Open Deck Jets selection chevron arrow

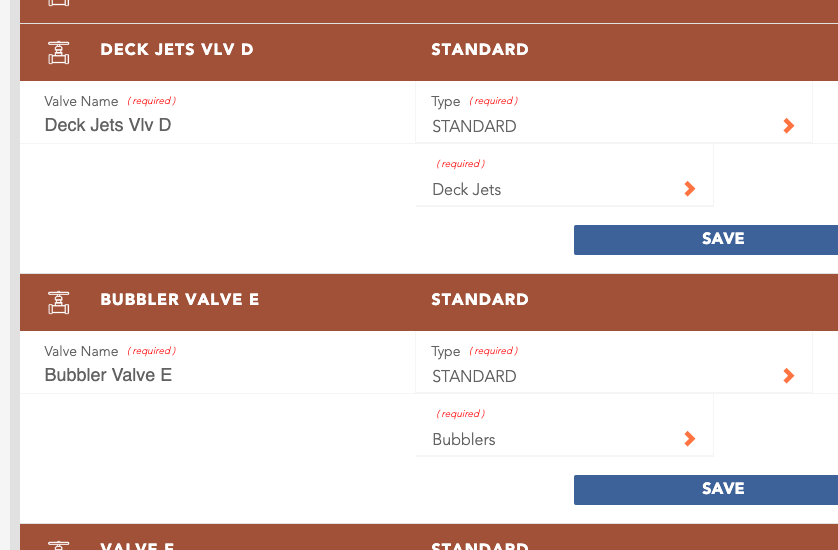click(x=689, y=189)
